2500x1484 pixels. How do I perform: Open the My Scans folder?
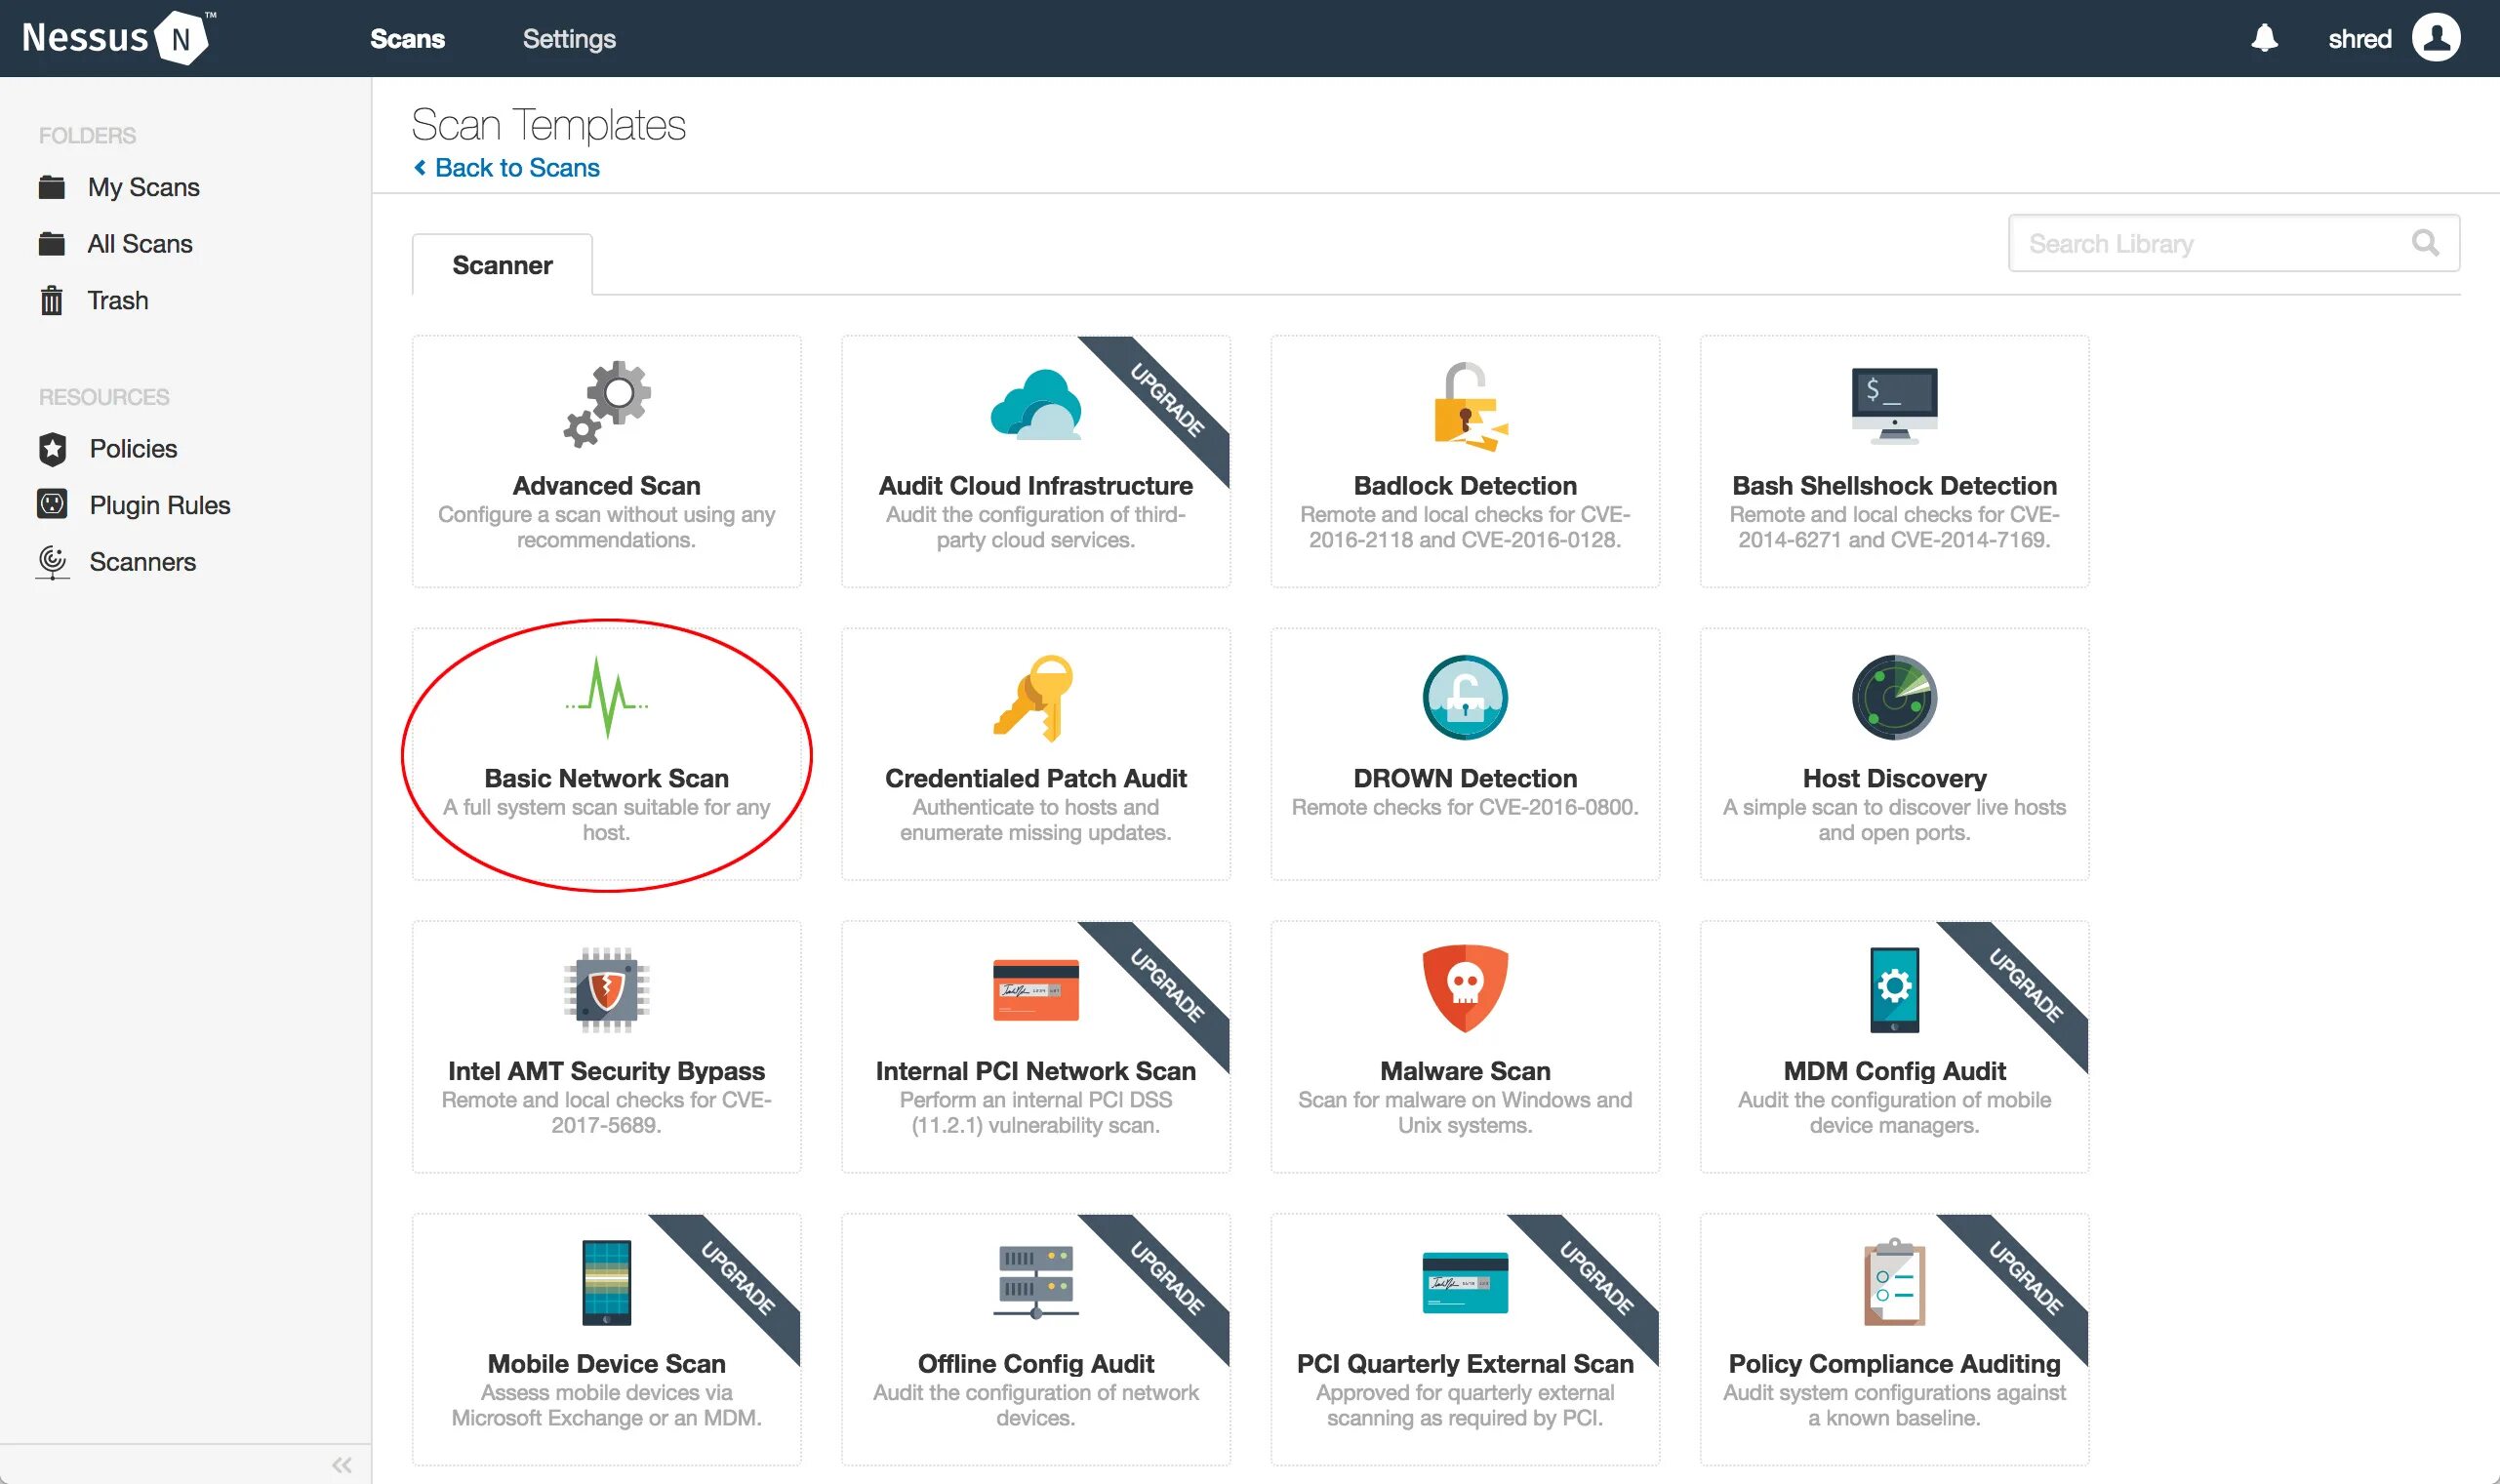point(143,187)
